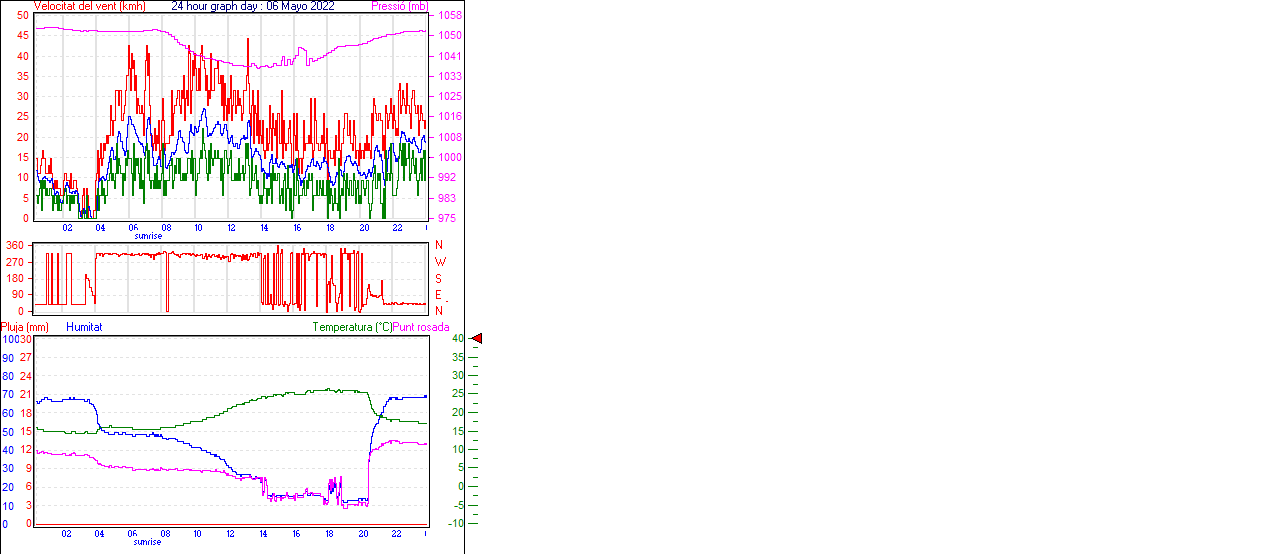Click the 975 value on the pressure axis

[x=446, y=218]
